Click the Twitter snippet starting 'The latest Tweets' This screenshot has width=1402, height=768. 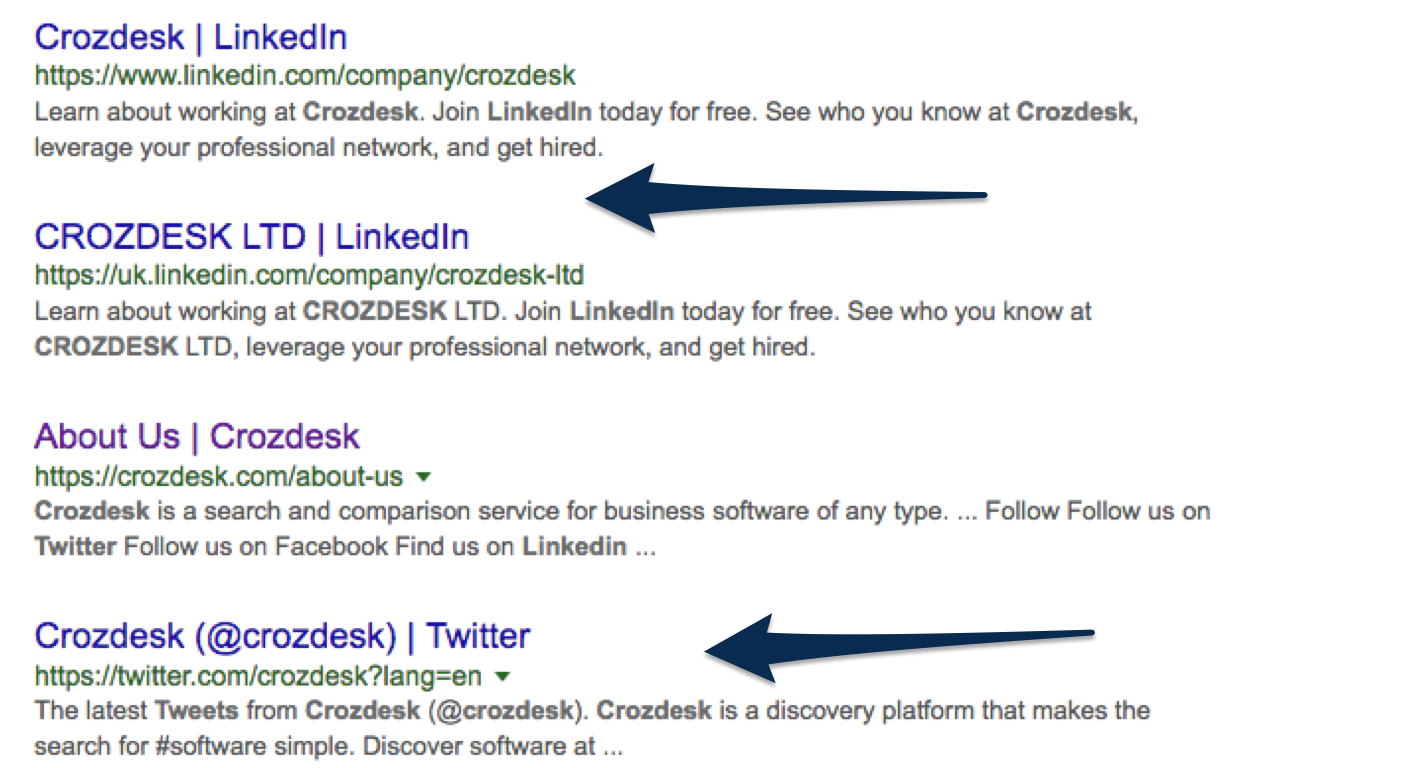(x=592, y=729)
